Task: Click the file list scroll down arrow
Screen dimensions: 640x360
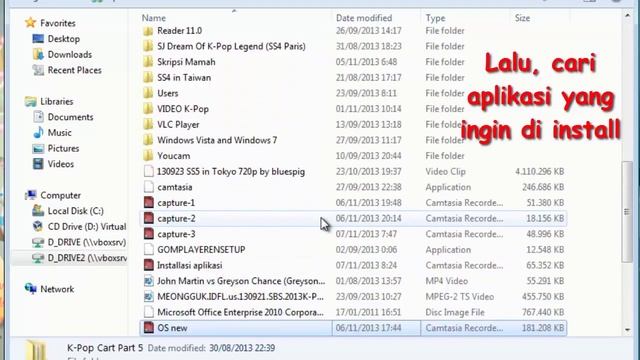Action: 627,329
